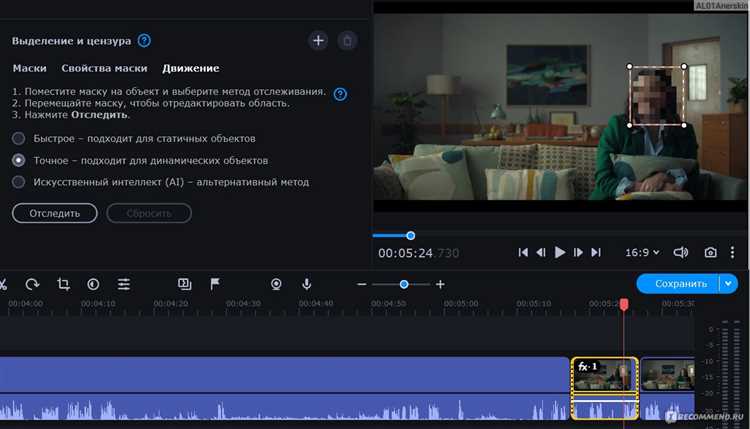This screenshot has height=429, width=750.
Task: Click the red playhead marker on ruler
Action: pos(624,304)
